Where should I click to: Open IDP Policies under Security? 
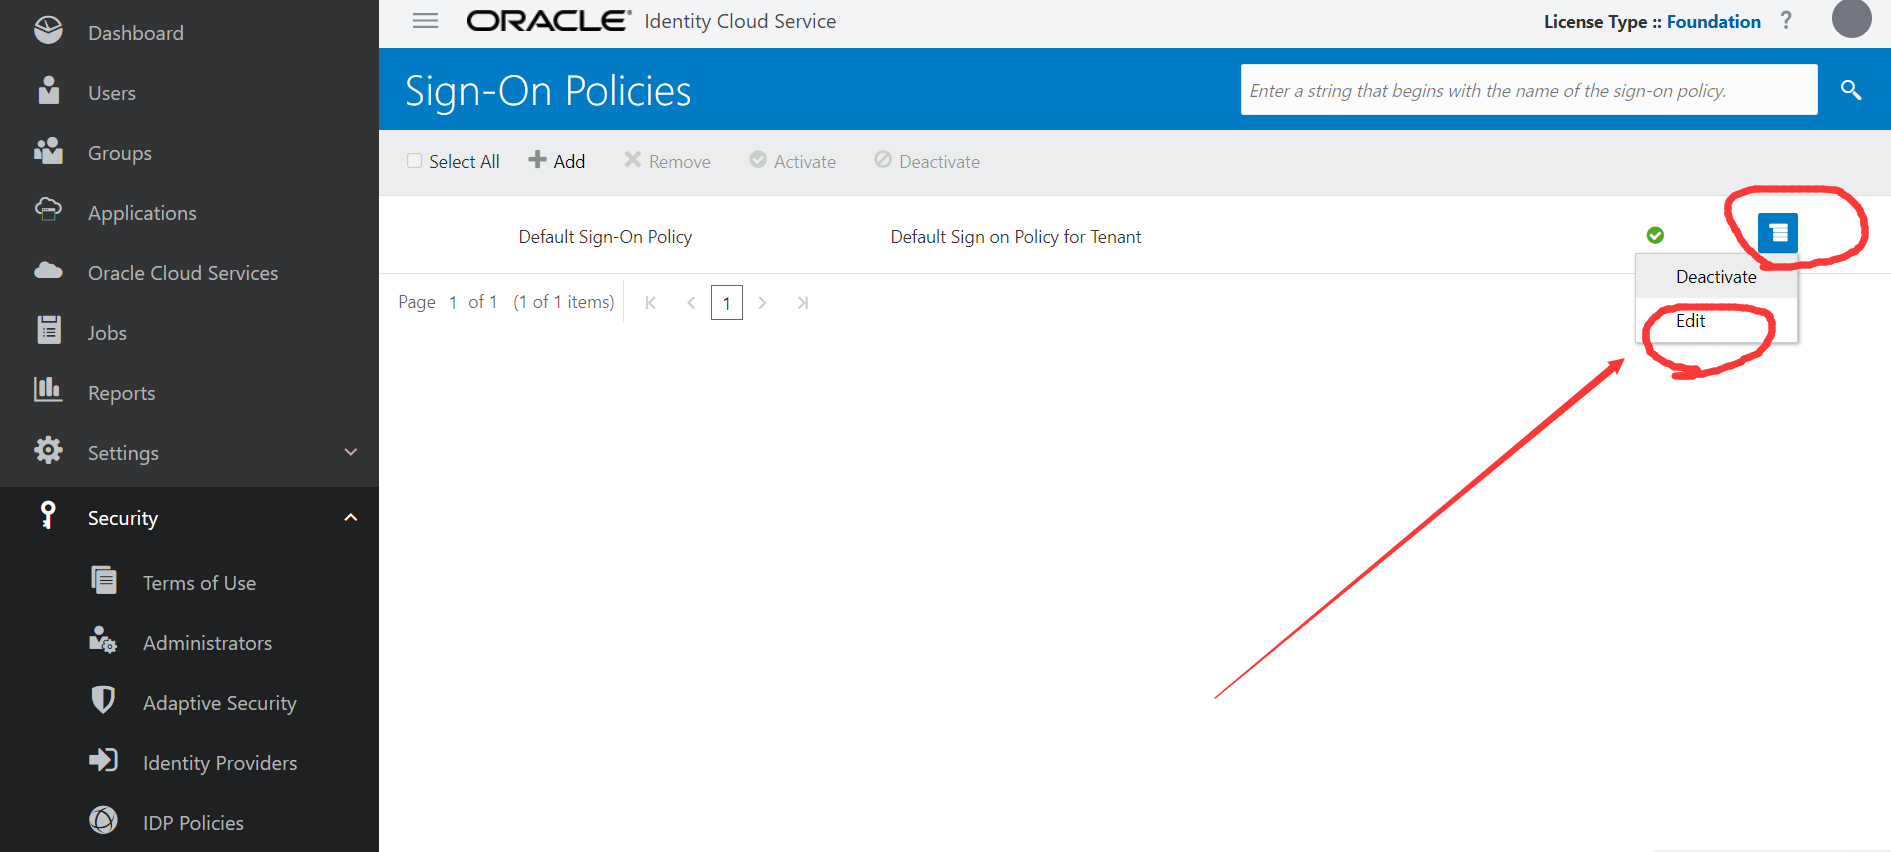(x=193, y=823)
